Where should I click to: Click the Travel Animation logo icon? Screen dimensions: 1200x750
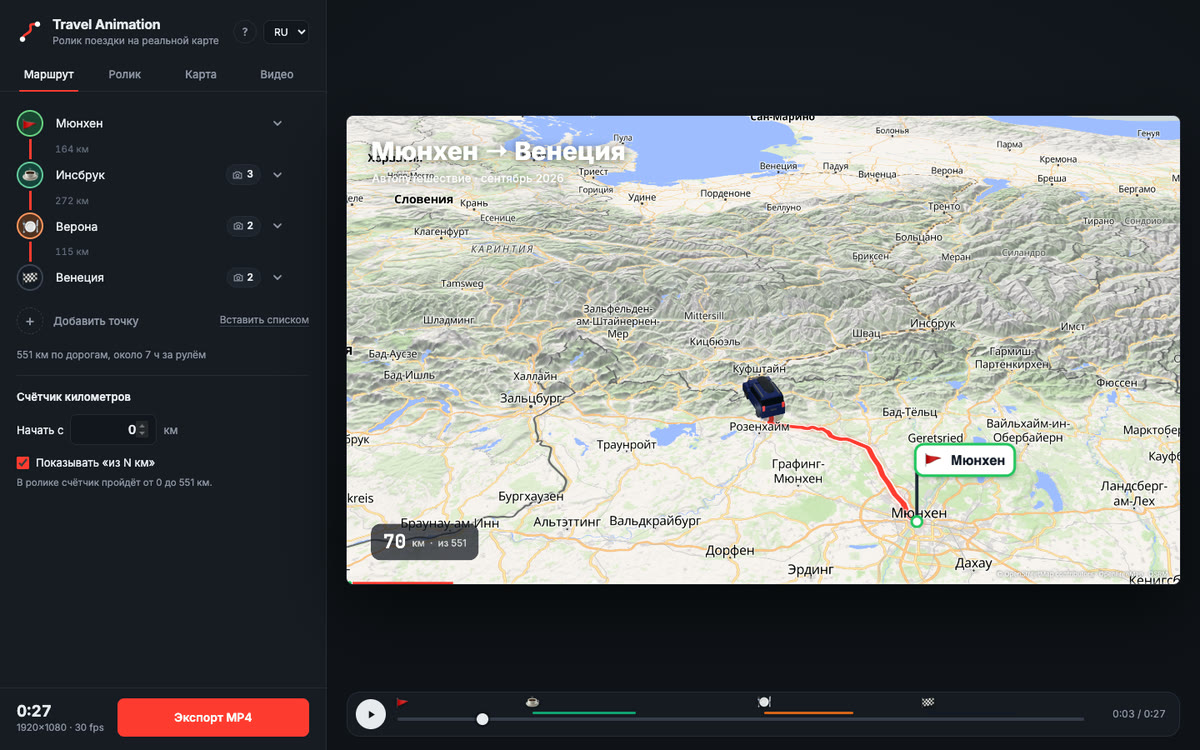click(x=30, y=32)
